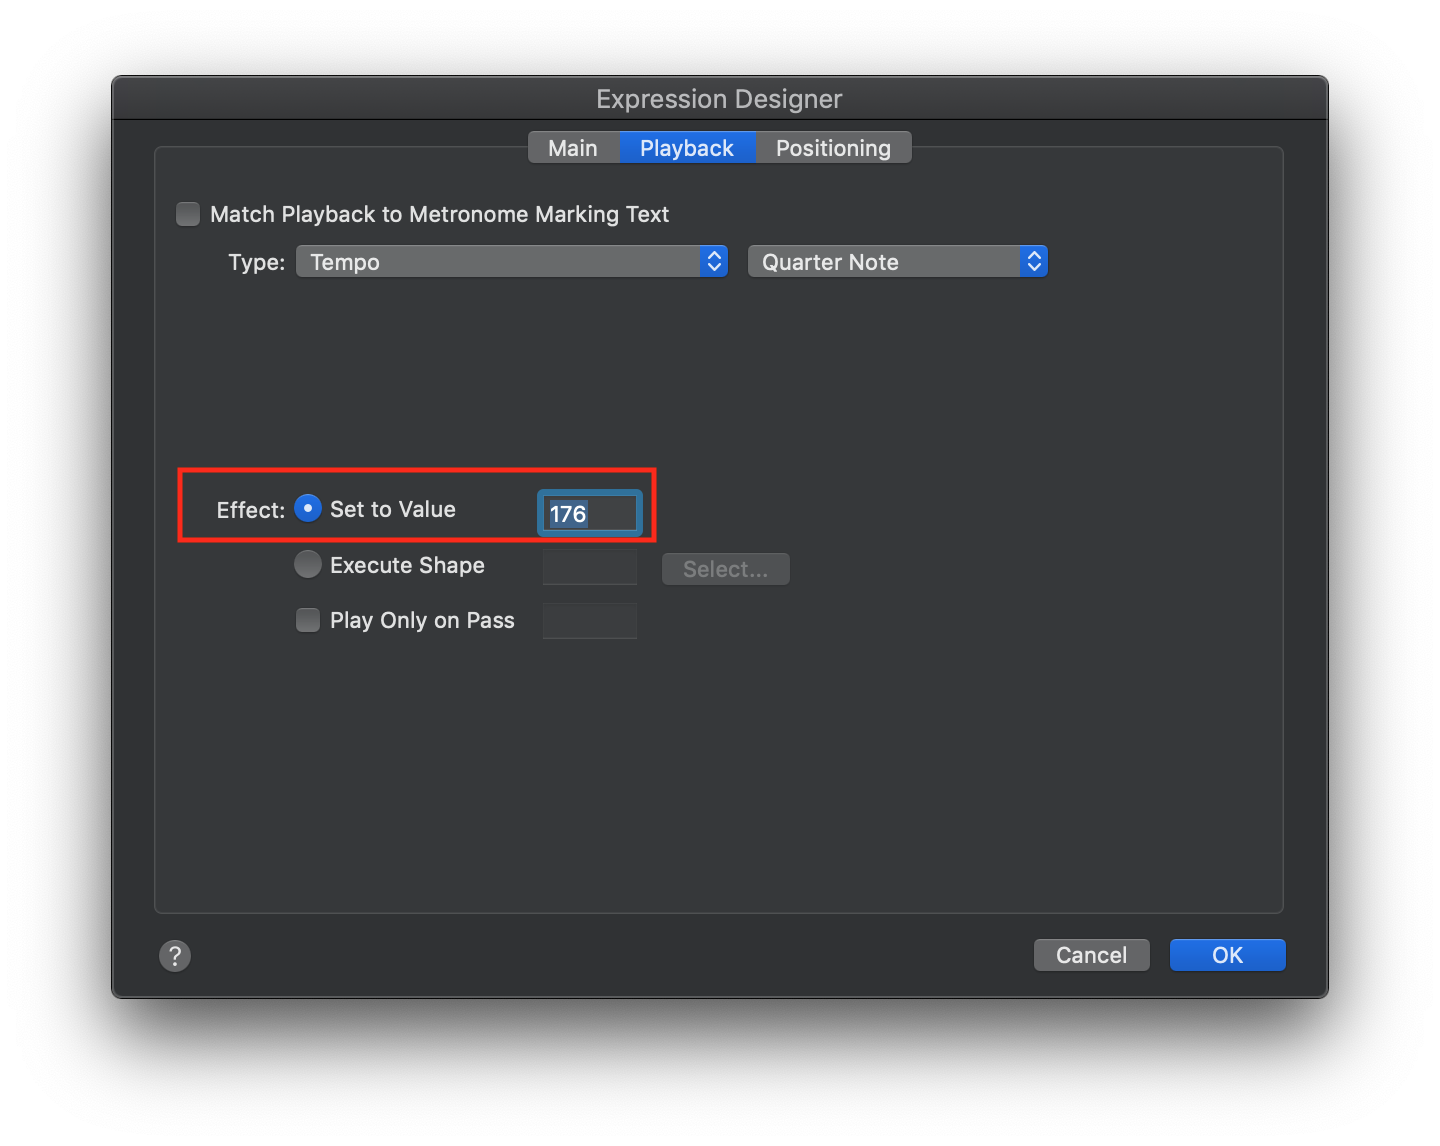Select the Set to Value option
This screenshot has height=1146, width=1440.
[307, 508]
